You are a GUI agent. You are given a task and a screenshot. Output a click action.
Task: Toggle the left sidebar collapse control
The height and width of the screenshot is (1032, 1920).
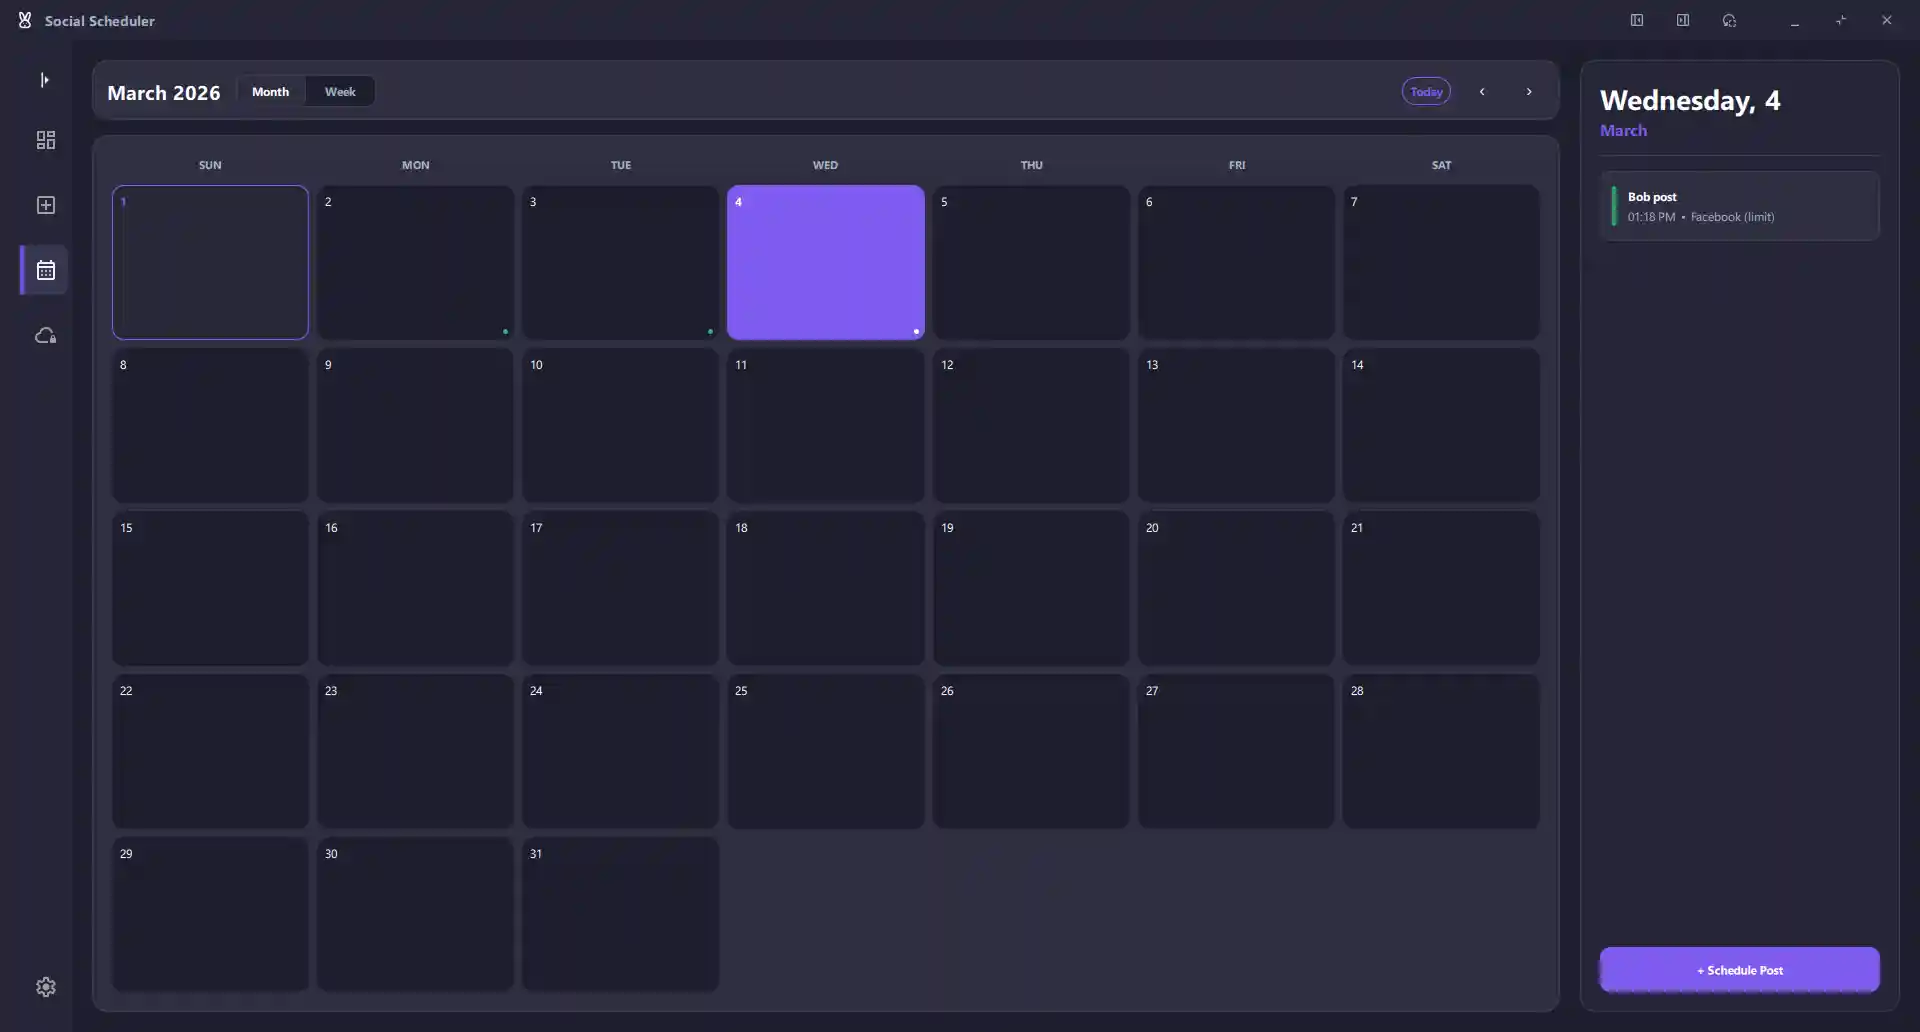(1637, 20)
